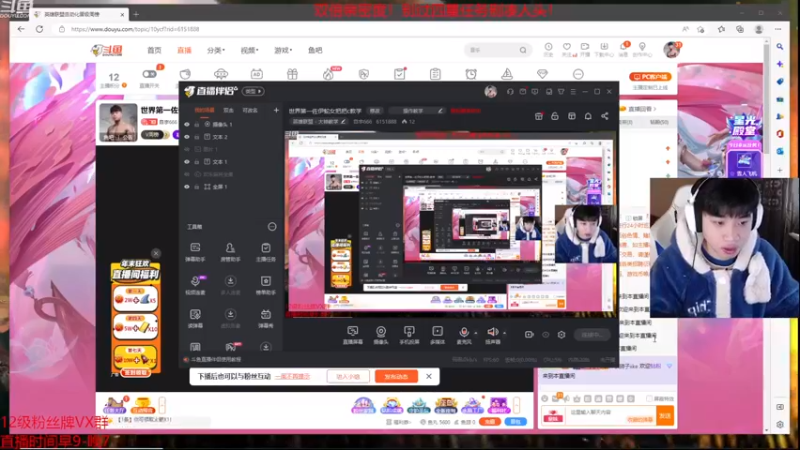Open the mode switch pill next to 直播伴侣 logo
This screenshot has width=800, height=450.
click(x=253, y=91)
